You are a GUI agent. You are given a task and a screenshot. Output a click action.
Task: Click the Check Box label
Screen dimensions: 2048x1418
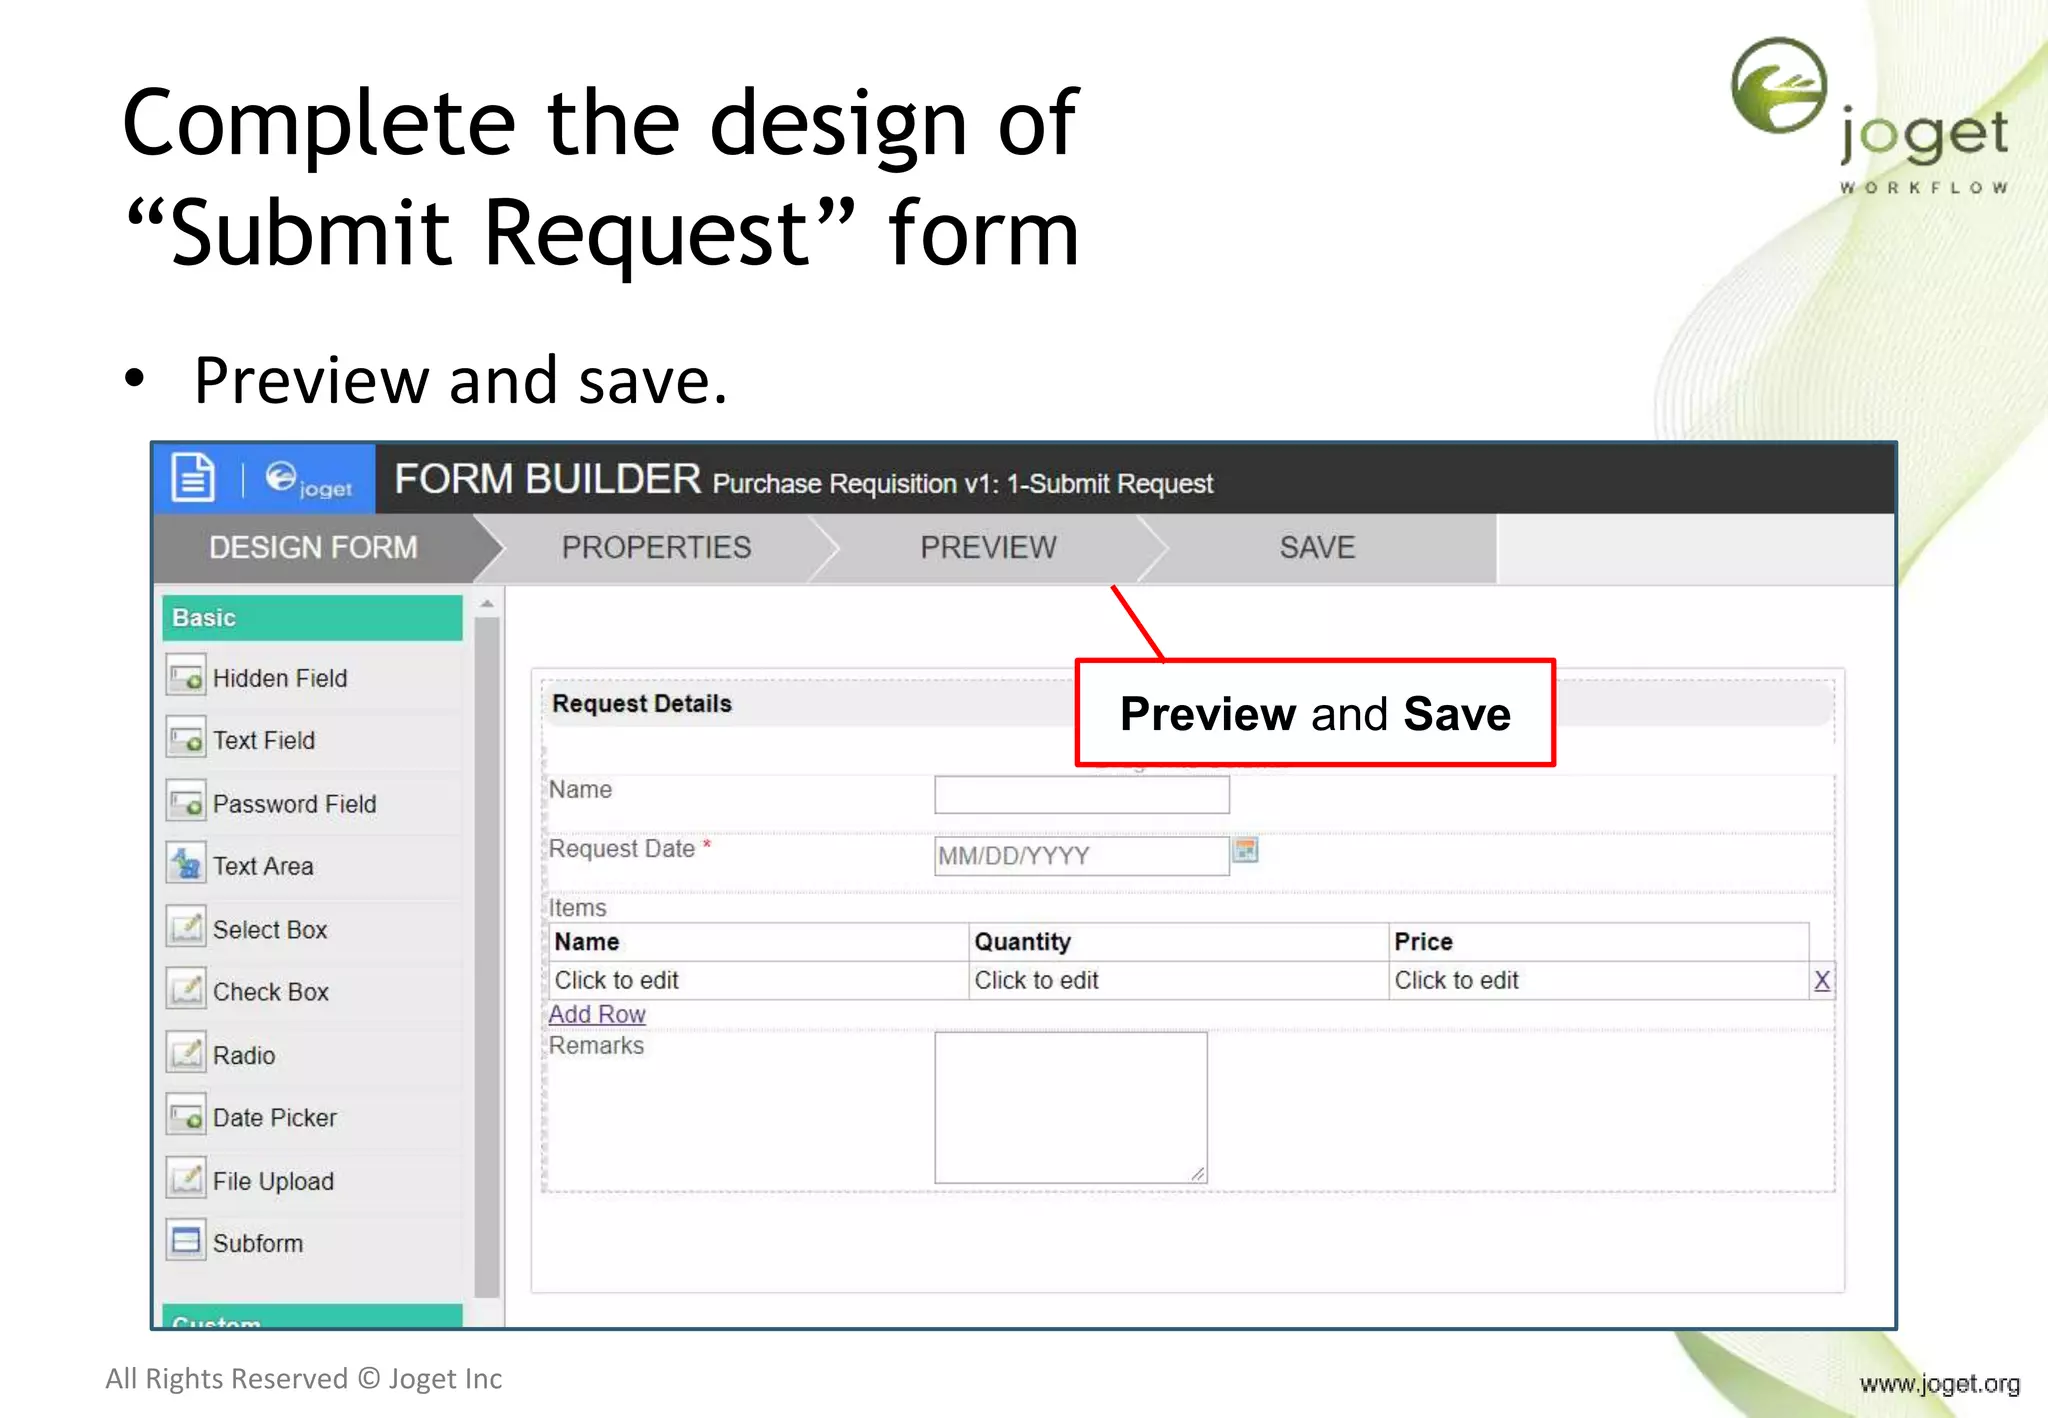(271, 992)
